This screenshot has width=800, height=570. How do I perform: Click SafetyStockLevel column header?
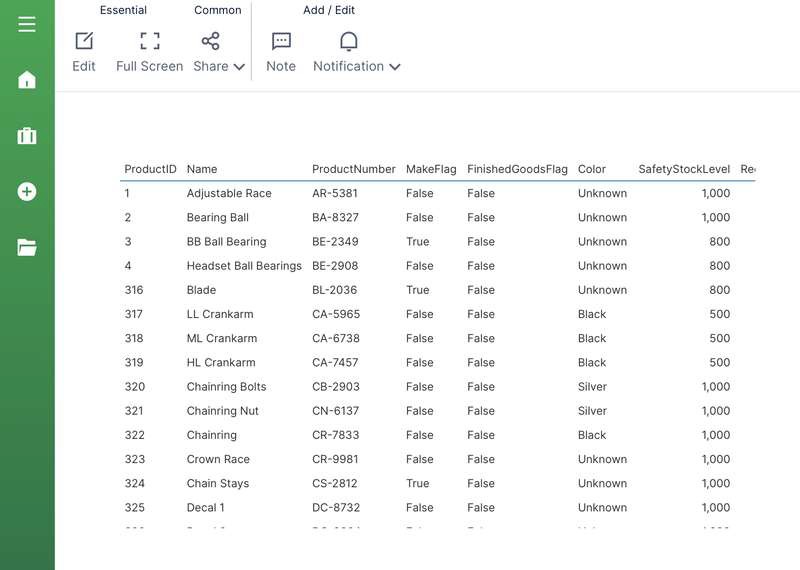pos(684,169)
